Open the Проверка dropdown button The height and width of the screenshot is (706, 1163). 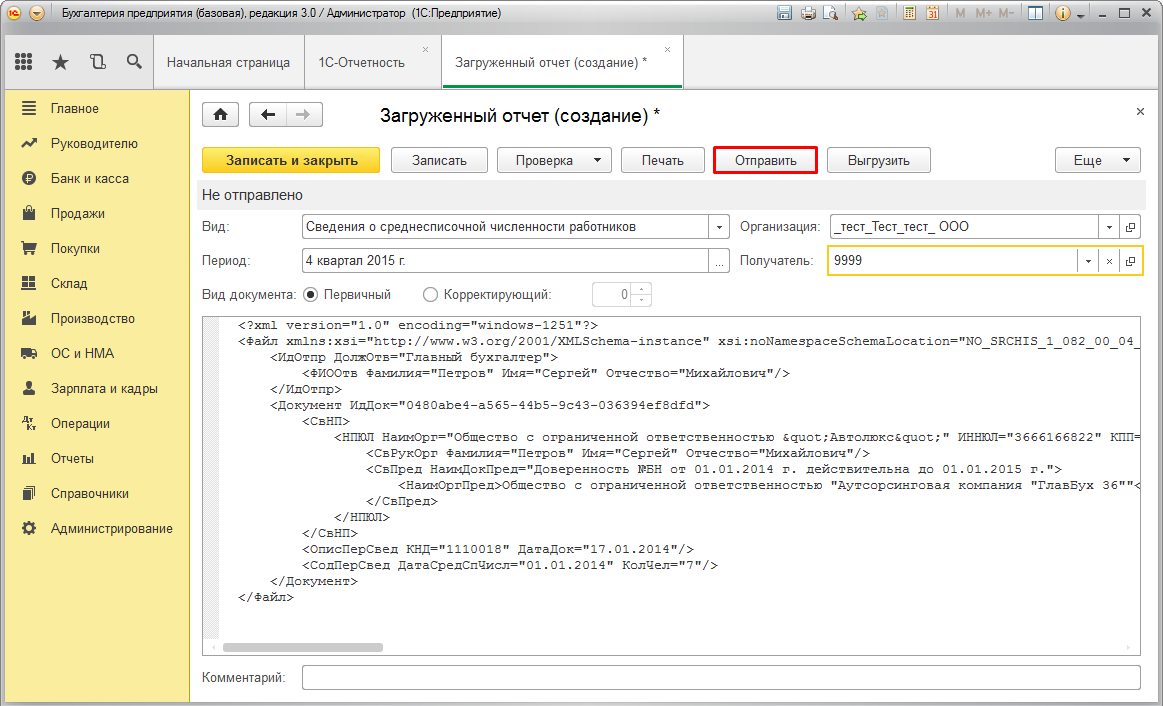554,160
